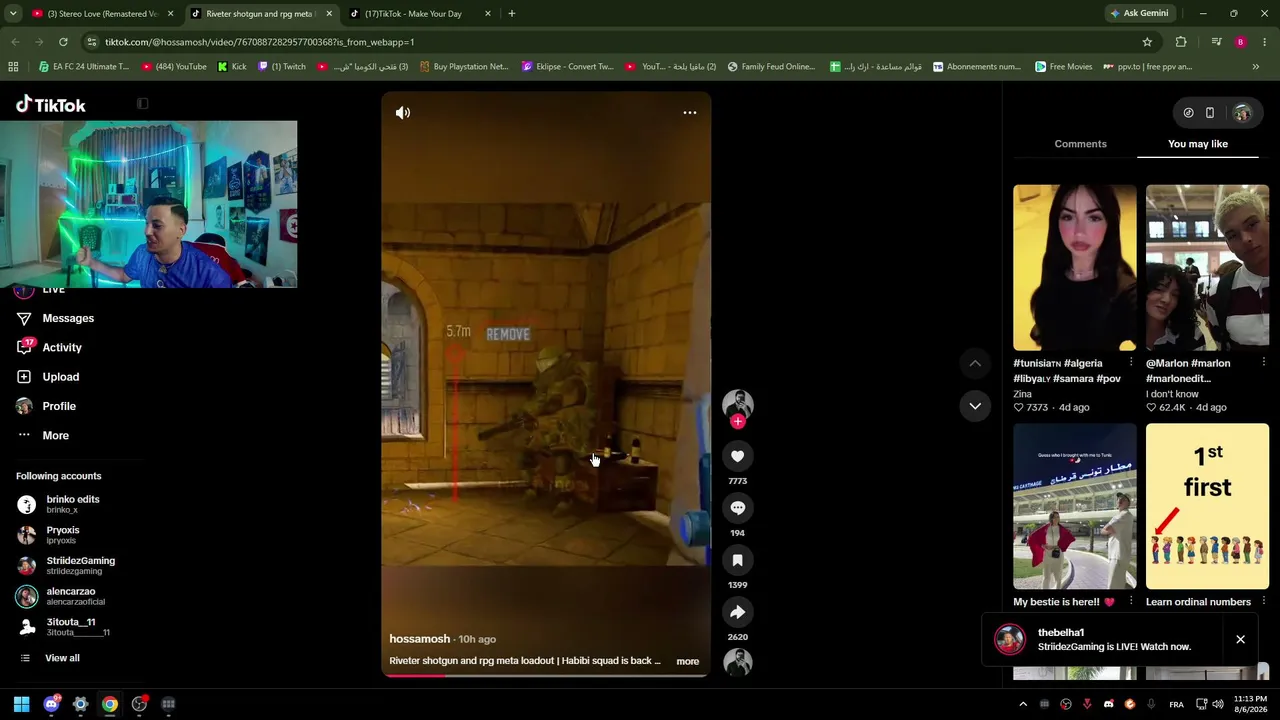Open the sound disc below the share icon
Image resolution: width=1280 pixels, height=720 pixels.
(738, 662)
